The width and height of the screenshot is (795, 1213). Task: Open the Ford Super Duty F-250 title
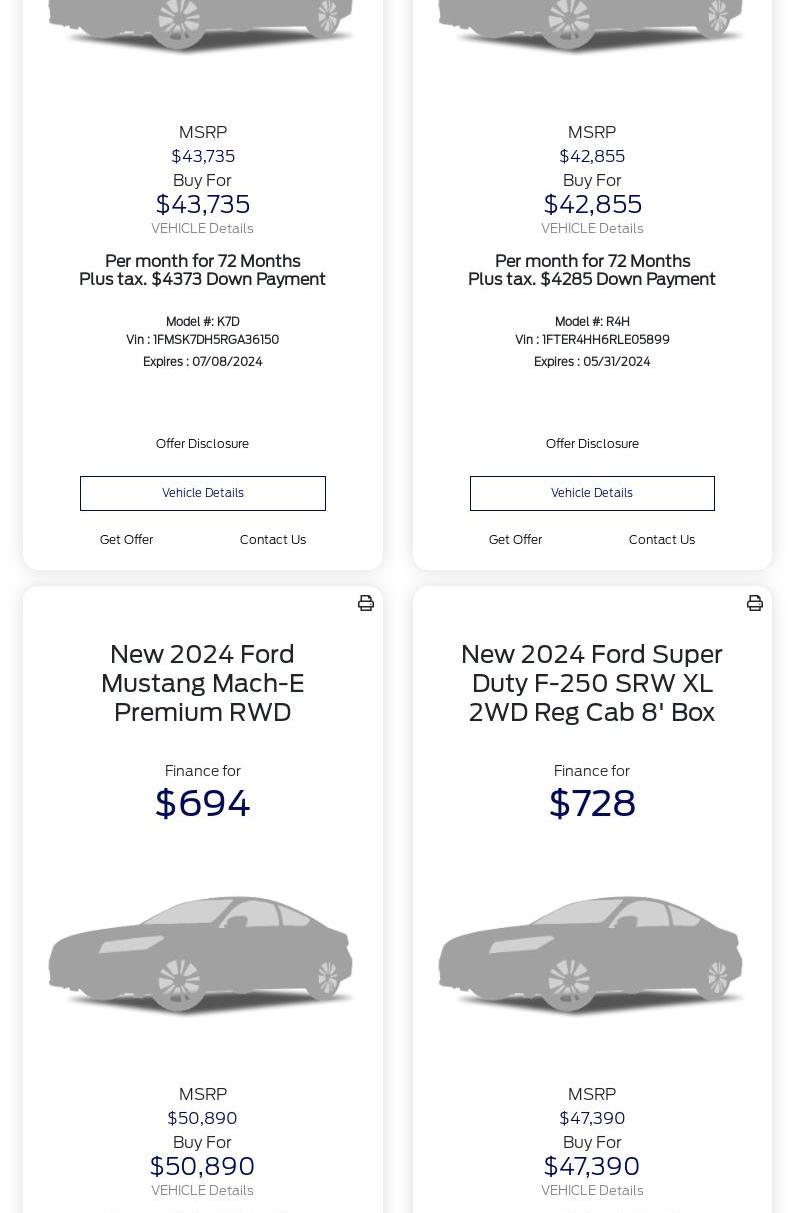(x=592, y=683)
